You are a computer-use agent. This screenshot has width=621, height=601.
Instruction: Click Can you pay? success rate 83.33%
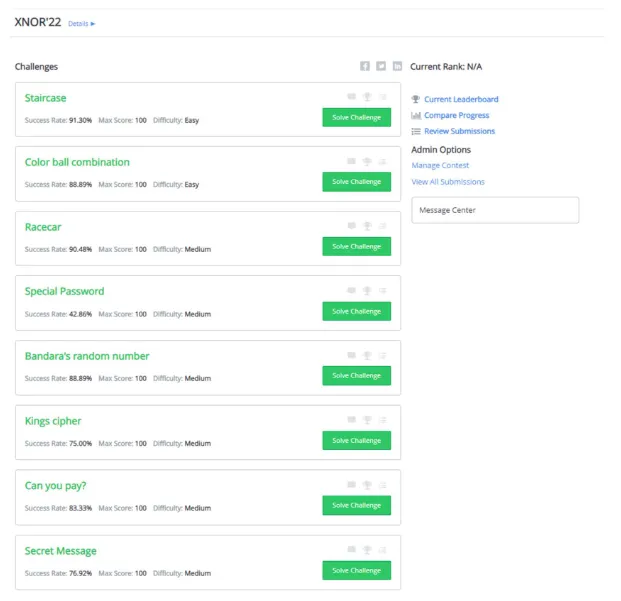(x=58, y=508)
